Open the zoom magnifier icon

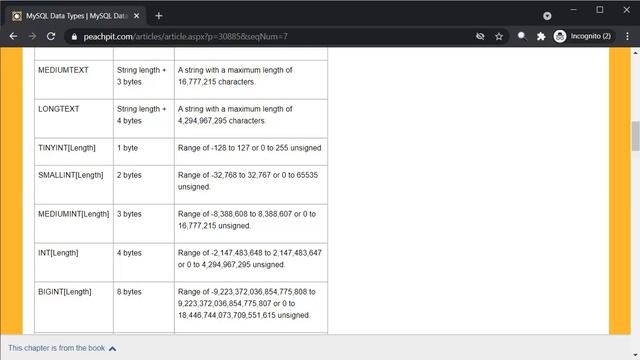(x=522, y=36)
